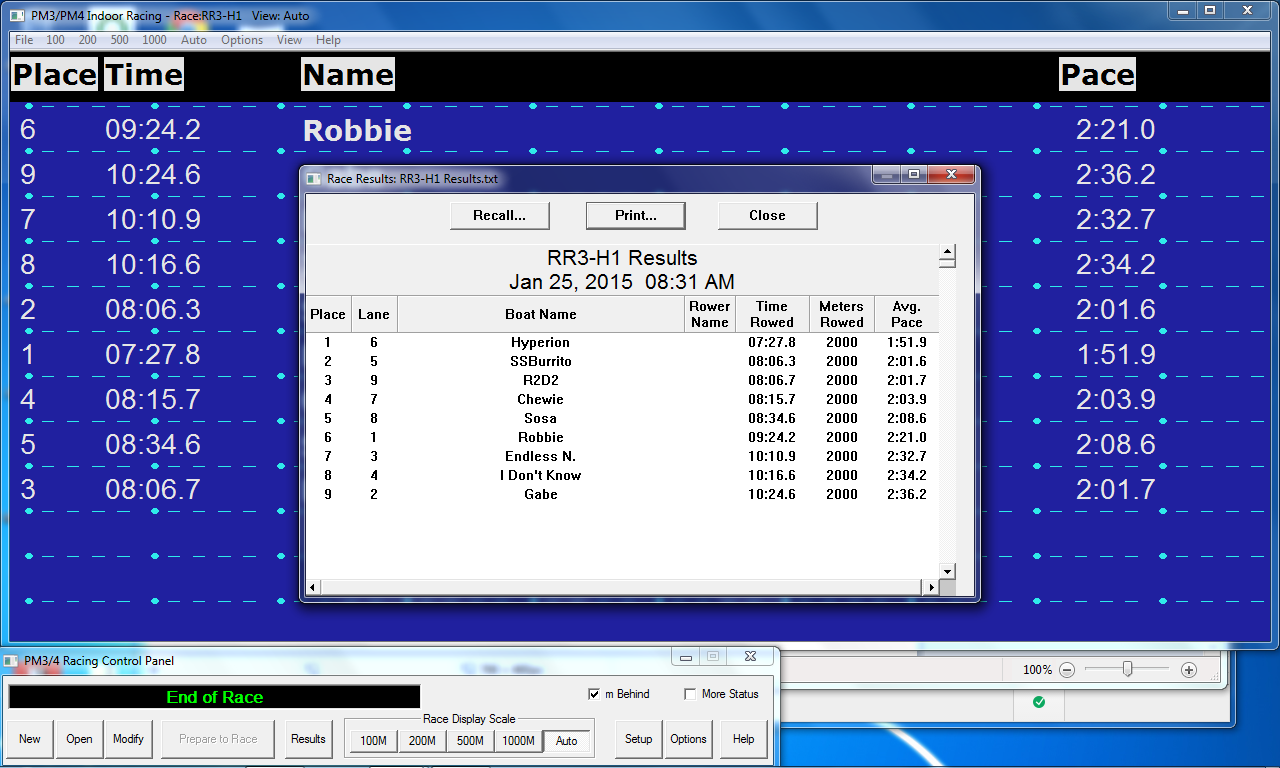Uncheck the m Behind checkbox
This screenshot has height=768, width=1280.
[x=595, y=694]
